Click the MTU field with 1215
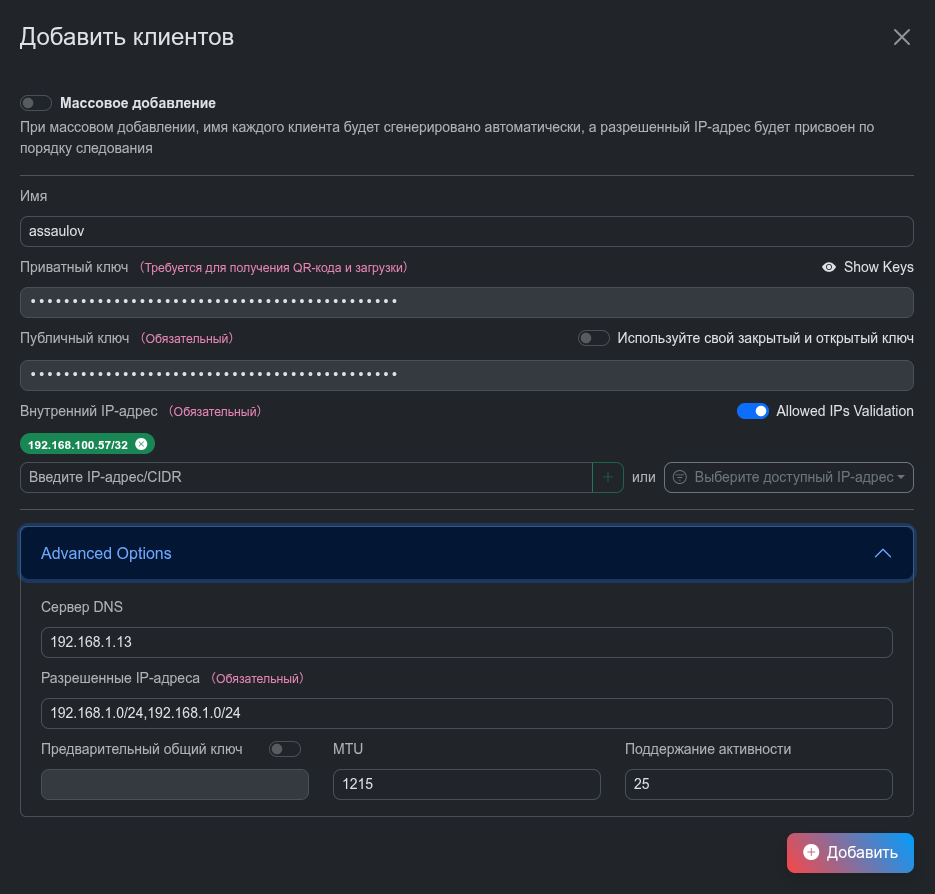935x894 pixels. (x=466, y=784)
